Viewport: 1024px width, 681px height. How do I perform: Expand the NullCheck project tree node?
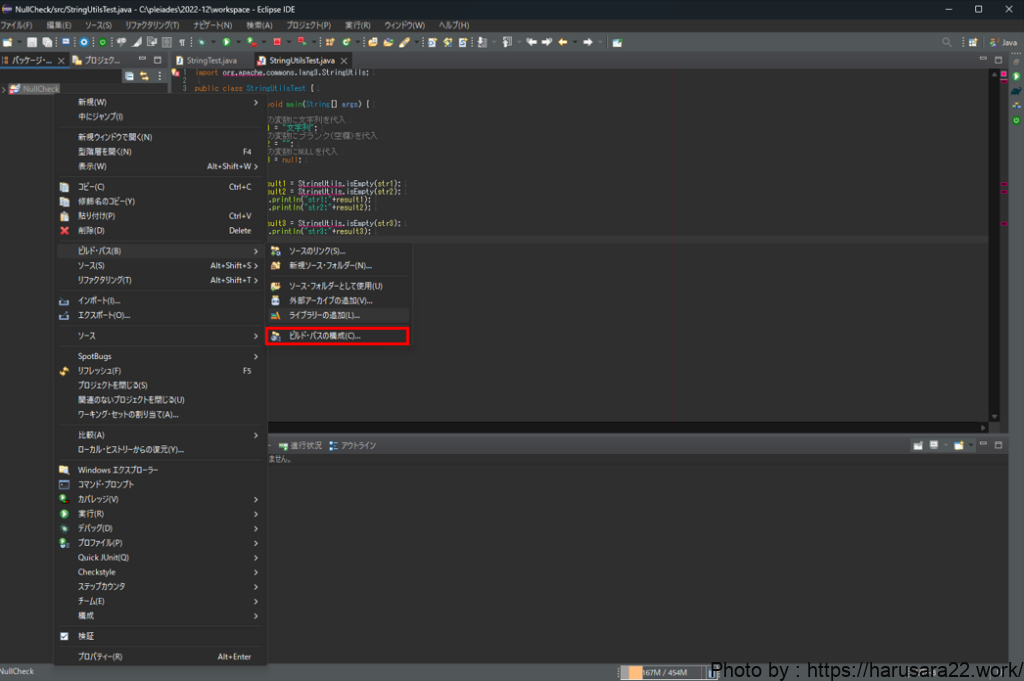pyautogui.click(x=4, y=89)
